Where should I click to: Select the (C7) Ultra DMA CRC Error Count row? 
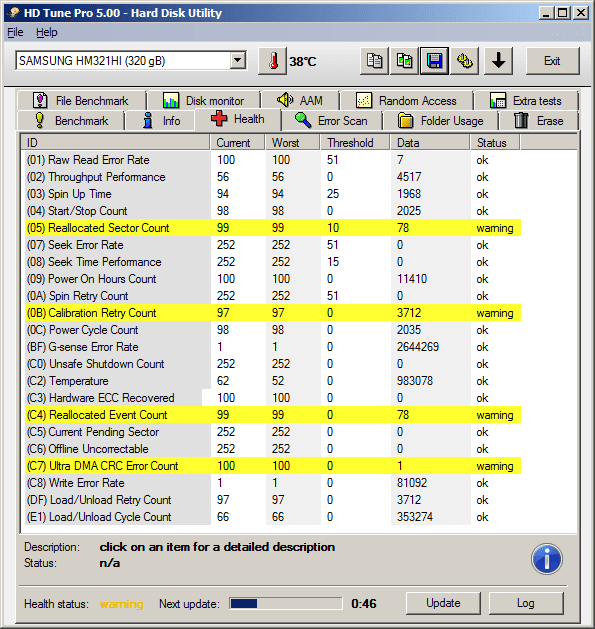coord(273,466)
